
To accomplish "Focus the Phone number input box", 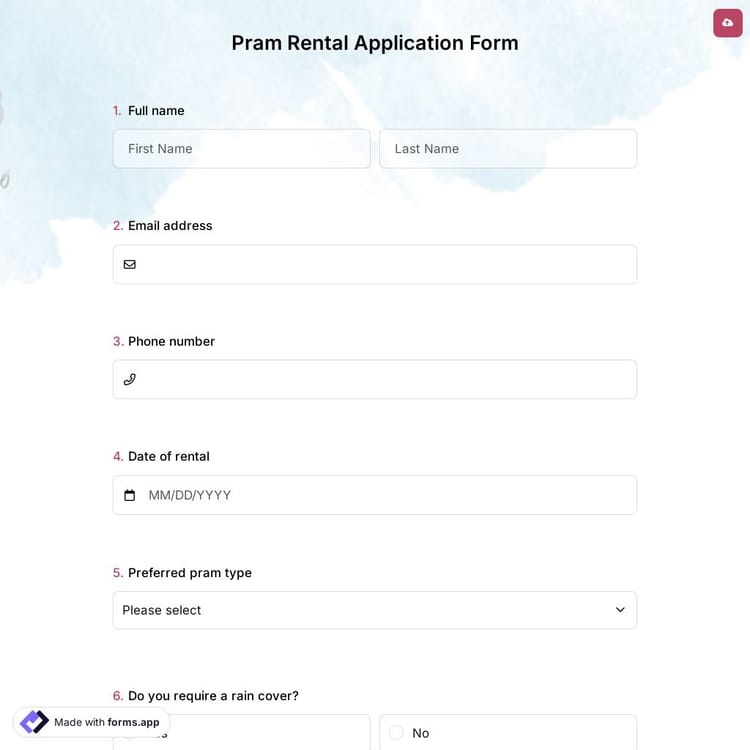I will tap(385, 380).
